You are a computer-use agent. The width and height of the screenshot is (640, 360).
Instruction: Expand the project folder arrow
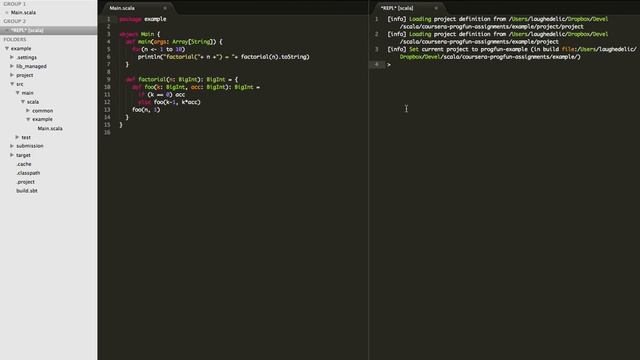point(12,75)
